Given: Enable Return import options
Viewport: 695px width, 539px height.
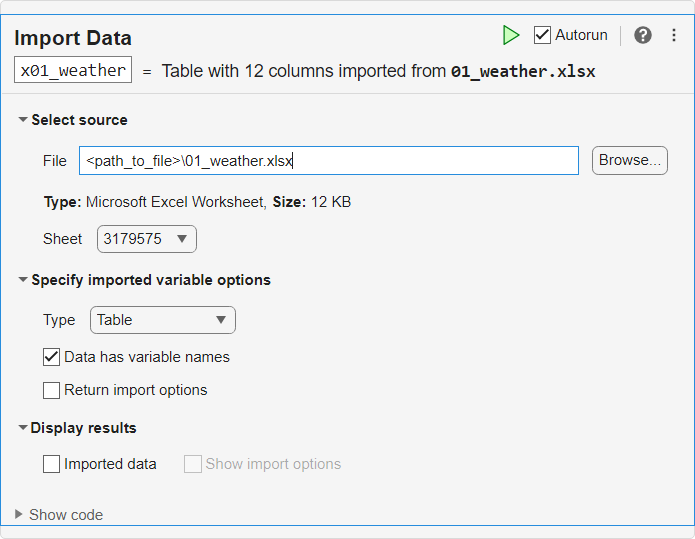Looking at the screenshot, I should pyautogui.click(x=52, y=390).
